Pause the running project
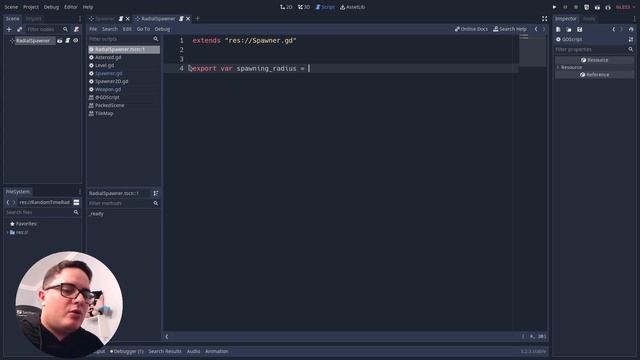Viewport: 640px width, 360px height. pyautogui.click(x=565, y=7)
